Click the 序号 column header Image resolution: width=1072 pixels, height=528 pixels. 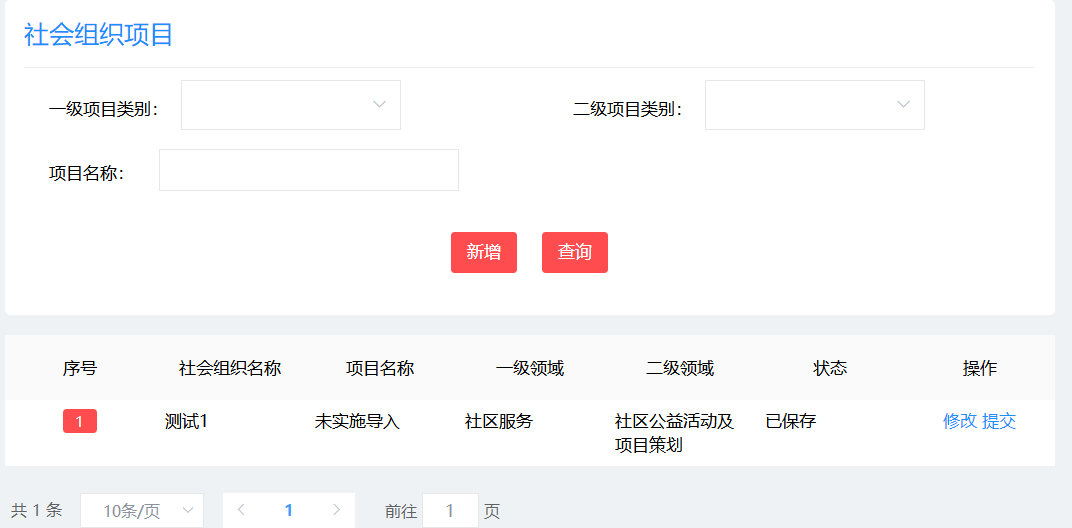(80, 369)
